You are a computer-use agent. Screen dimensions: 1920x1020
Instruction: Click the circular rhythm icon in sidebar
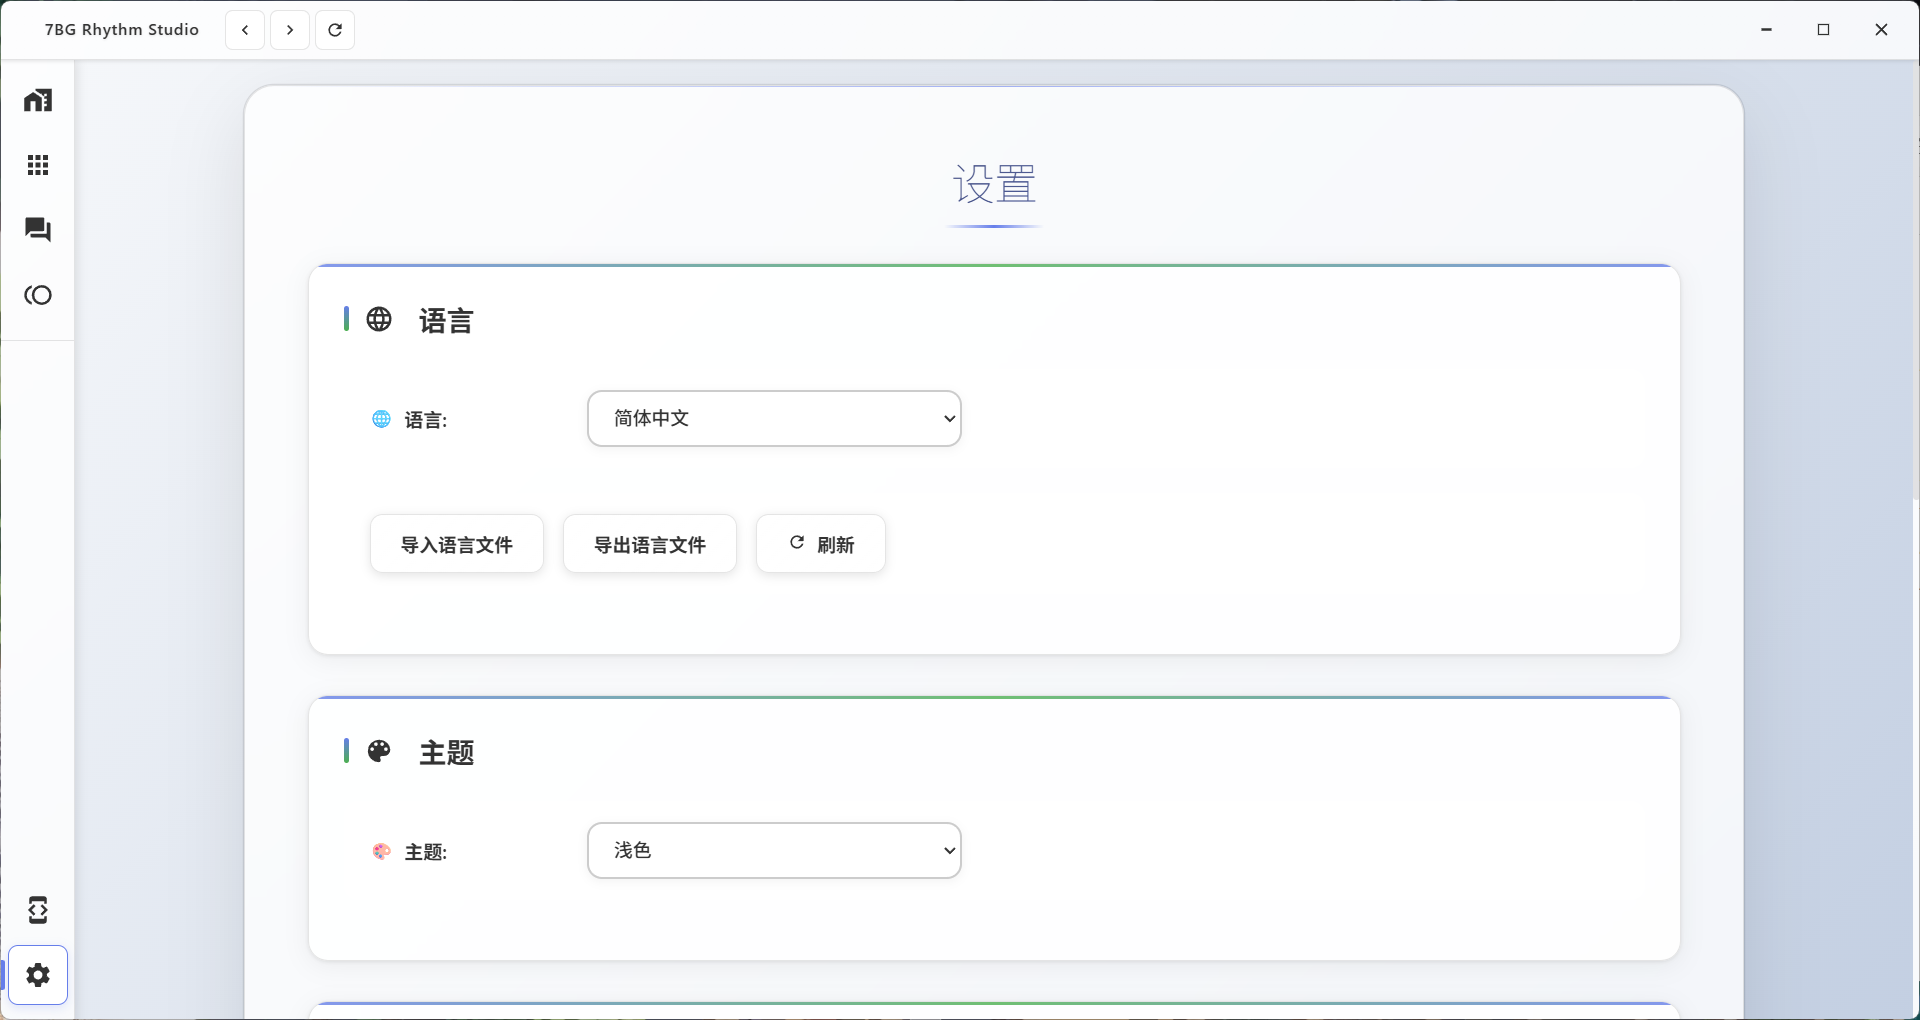(x=37, y=294)
